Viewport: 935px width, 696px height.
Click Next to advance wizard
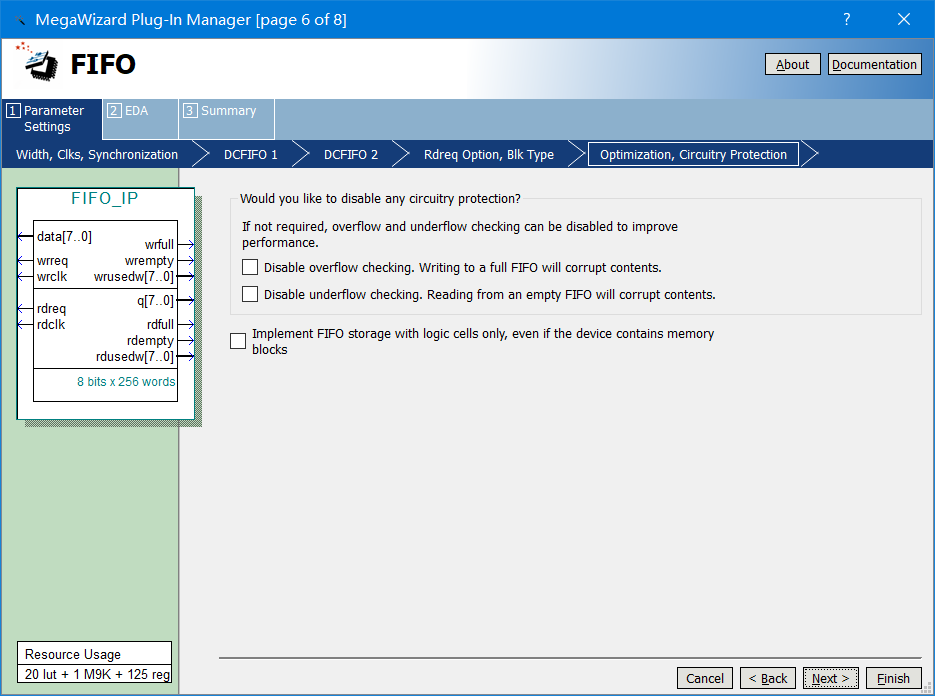point(831,678)
